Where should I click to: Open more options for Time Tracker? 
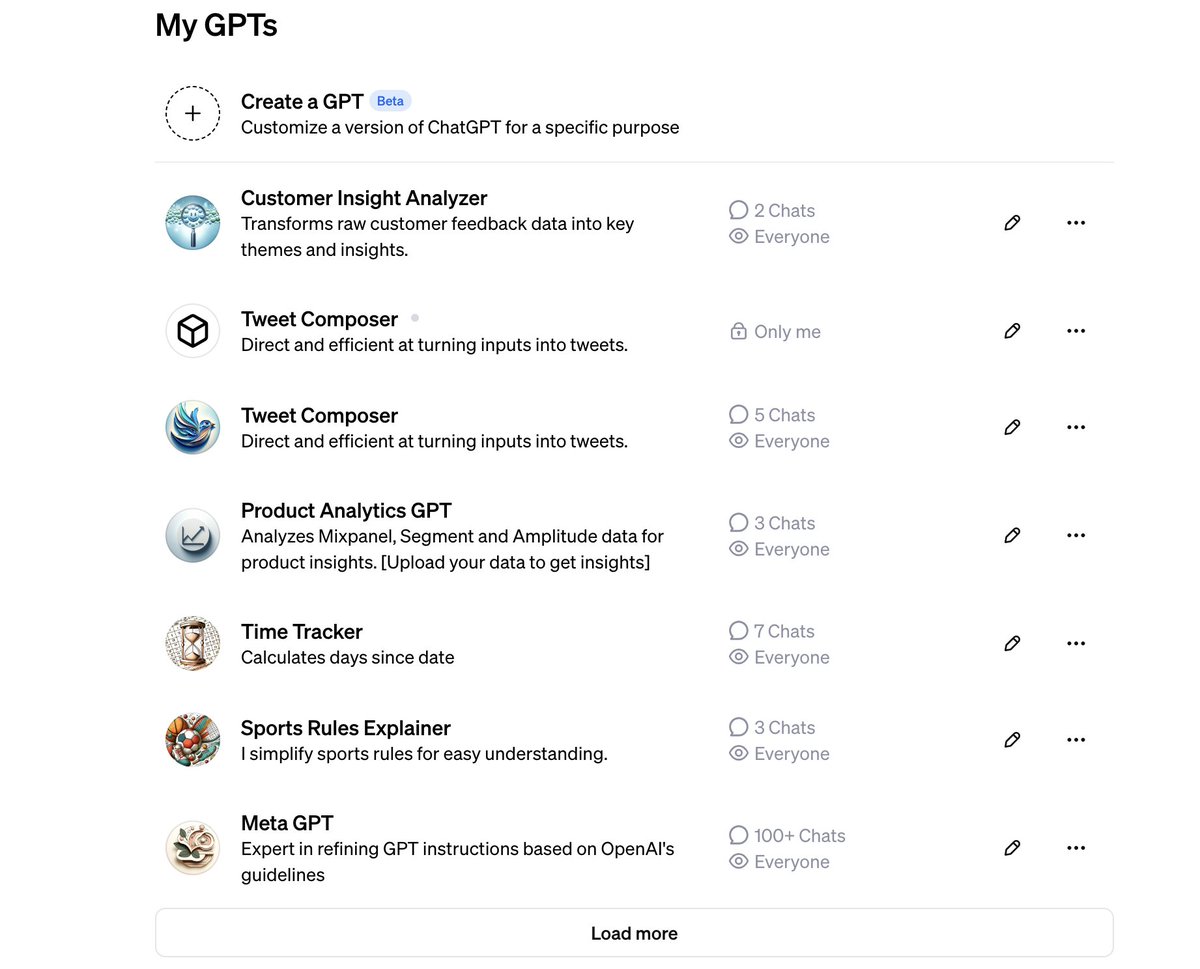click(x=1076, y=643)
